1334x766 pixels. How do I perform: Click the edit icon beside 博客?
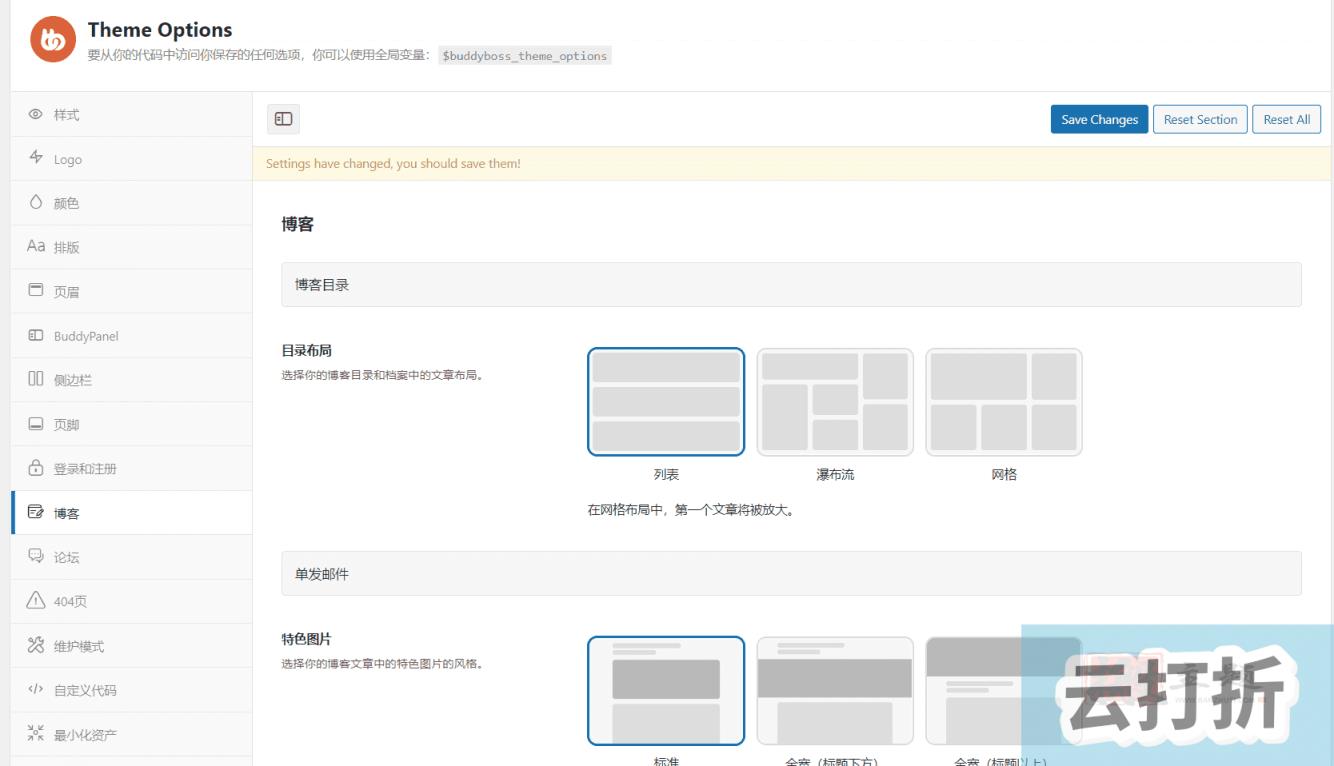pos(36,512)
